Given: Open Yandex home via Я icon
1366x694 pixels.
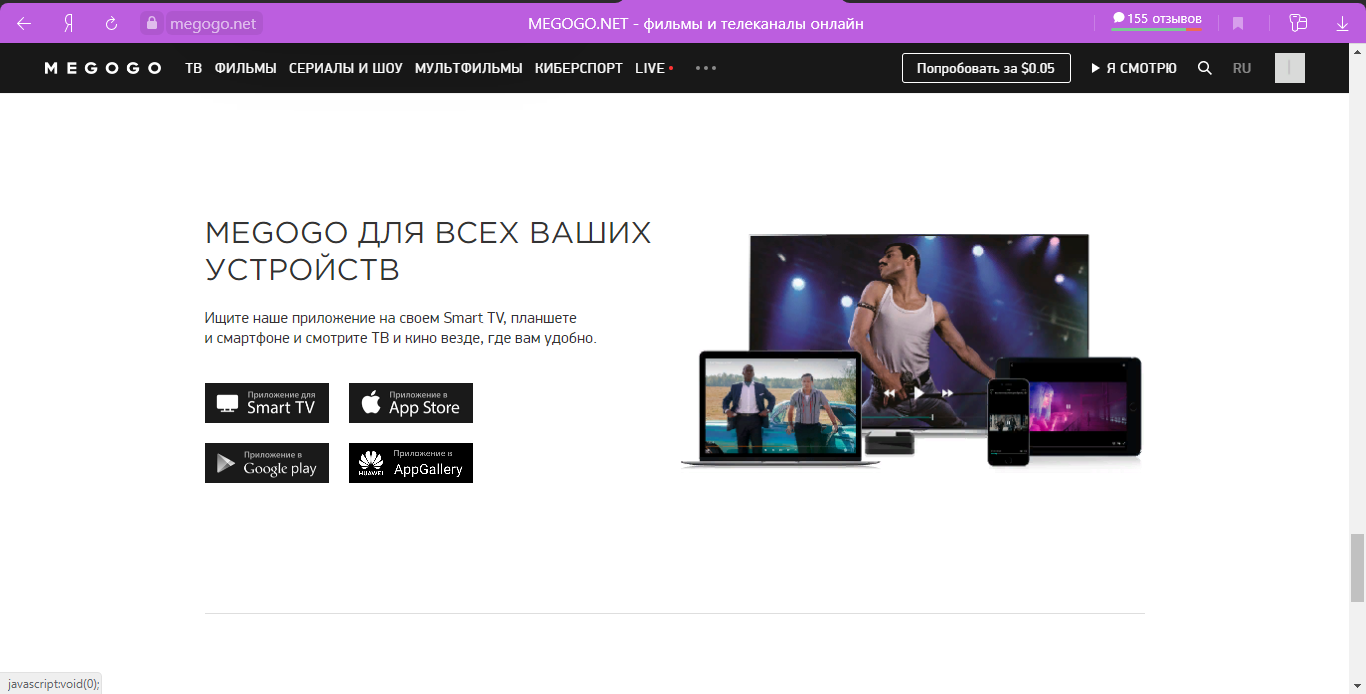Looking at the screenshot, I should click(68, 23).
